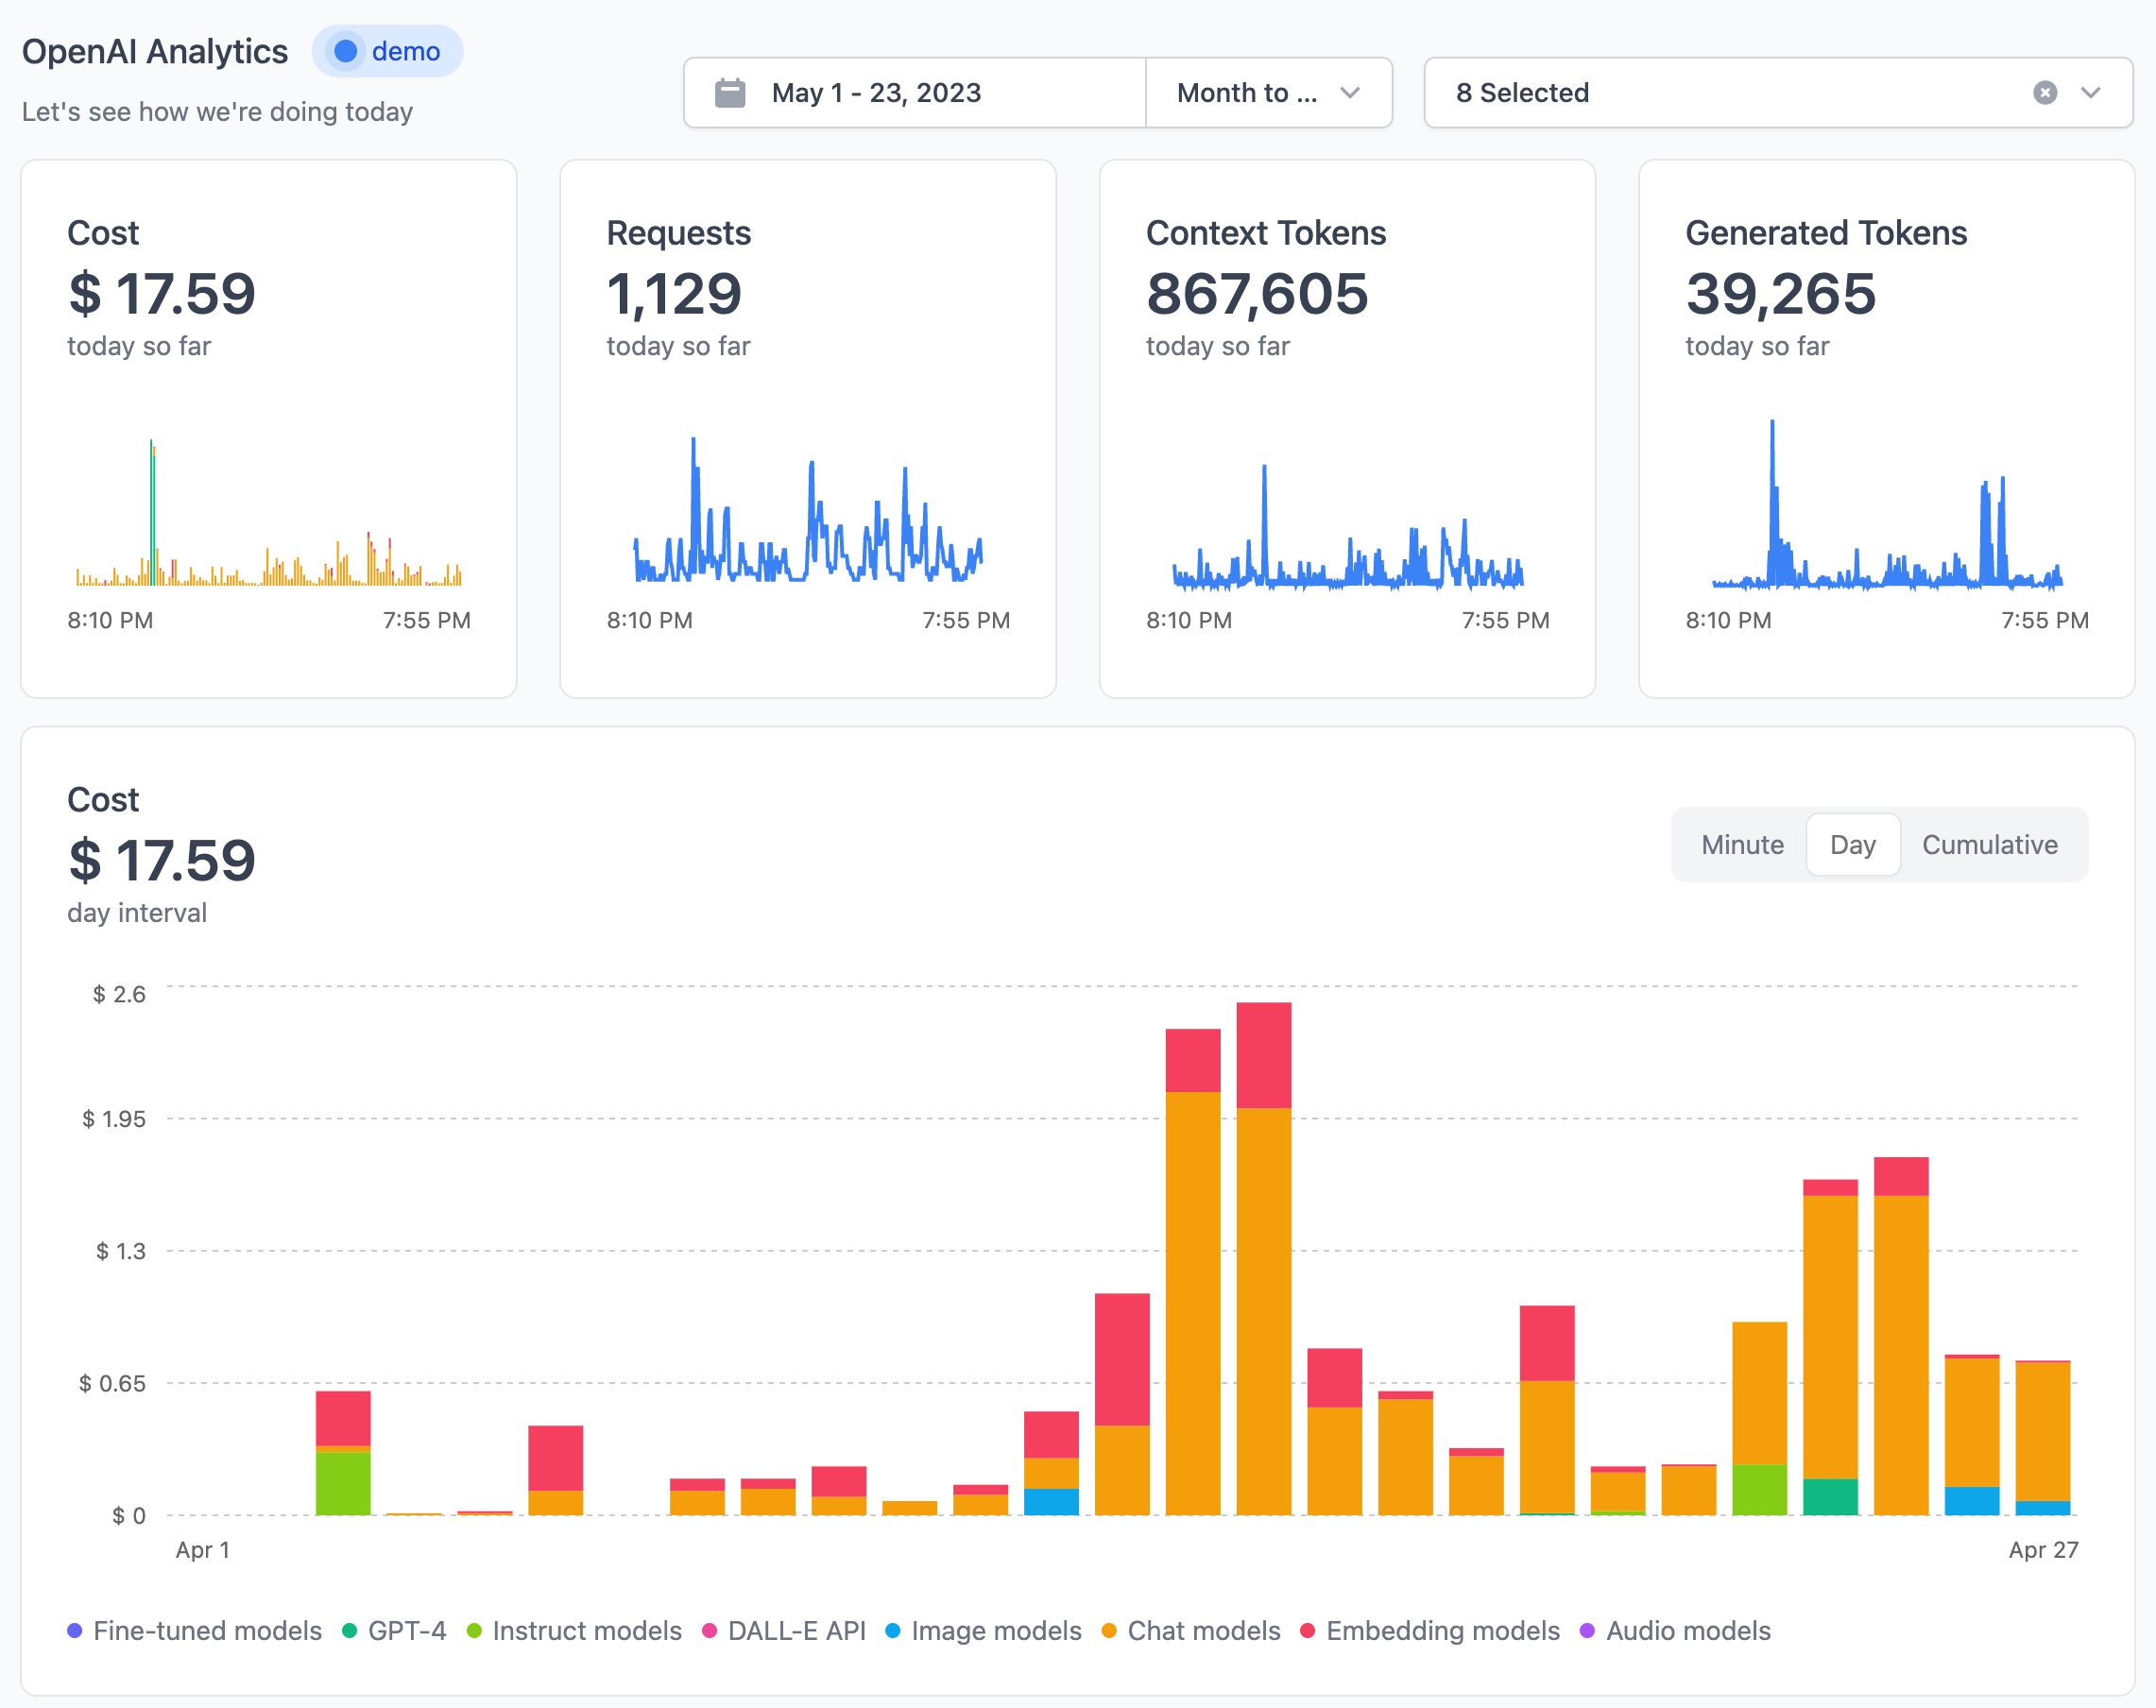Click the Context Tokens card heading
The width and height of the screenshot is (2156, 1708).
[1266, 233]
